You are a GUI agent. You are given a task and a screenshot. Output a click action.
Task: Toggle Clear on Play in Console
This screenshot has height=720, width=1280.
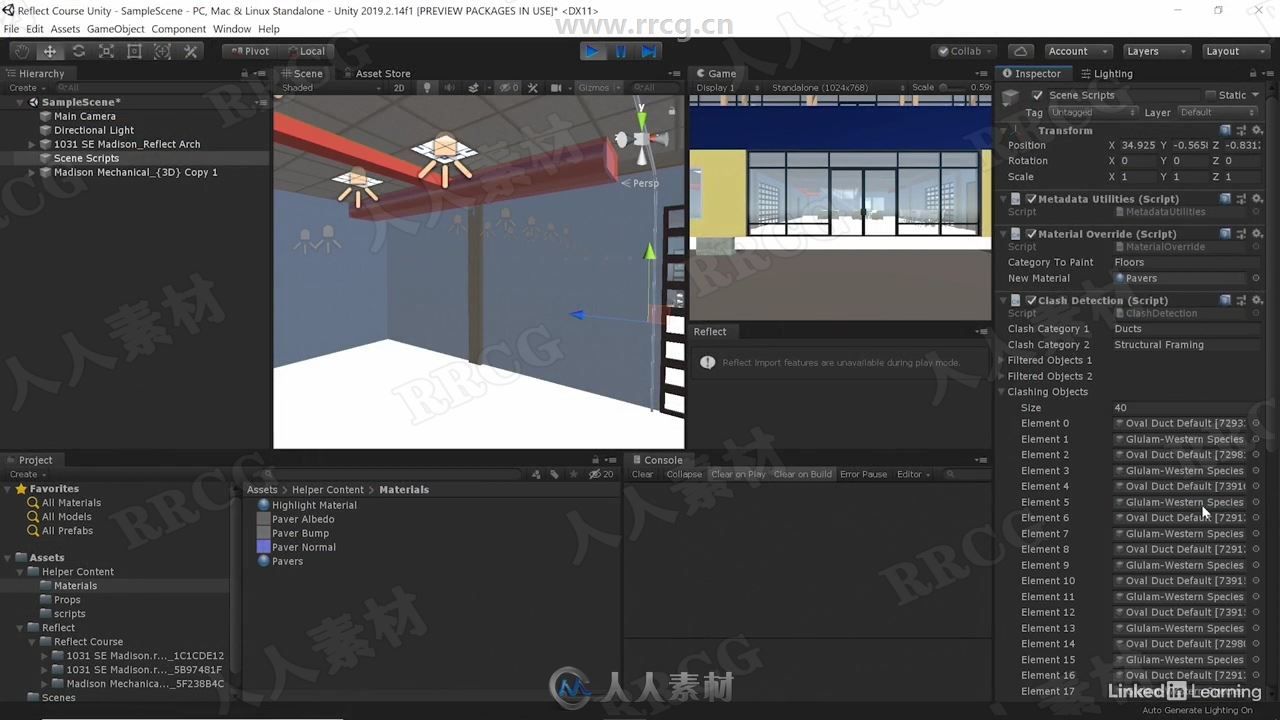(738, 474)
